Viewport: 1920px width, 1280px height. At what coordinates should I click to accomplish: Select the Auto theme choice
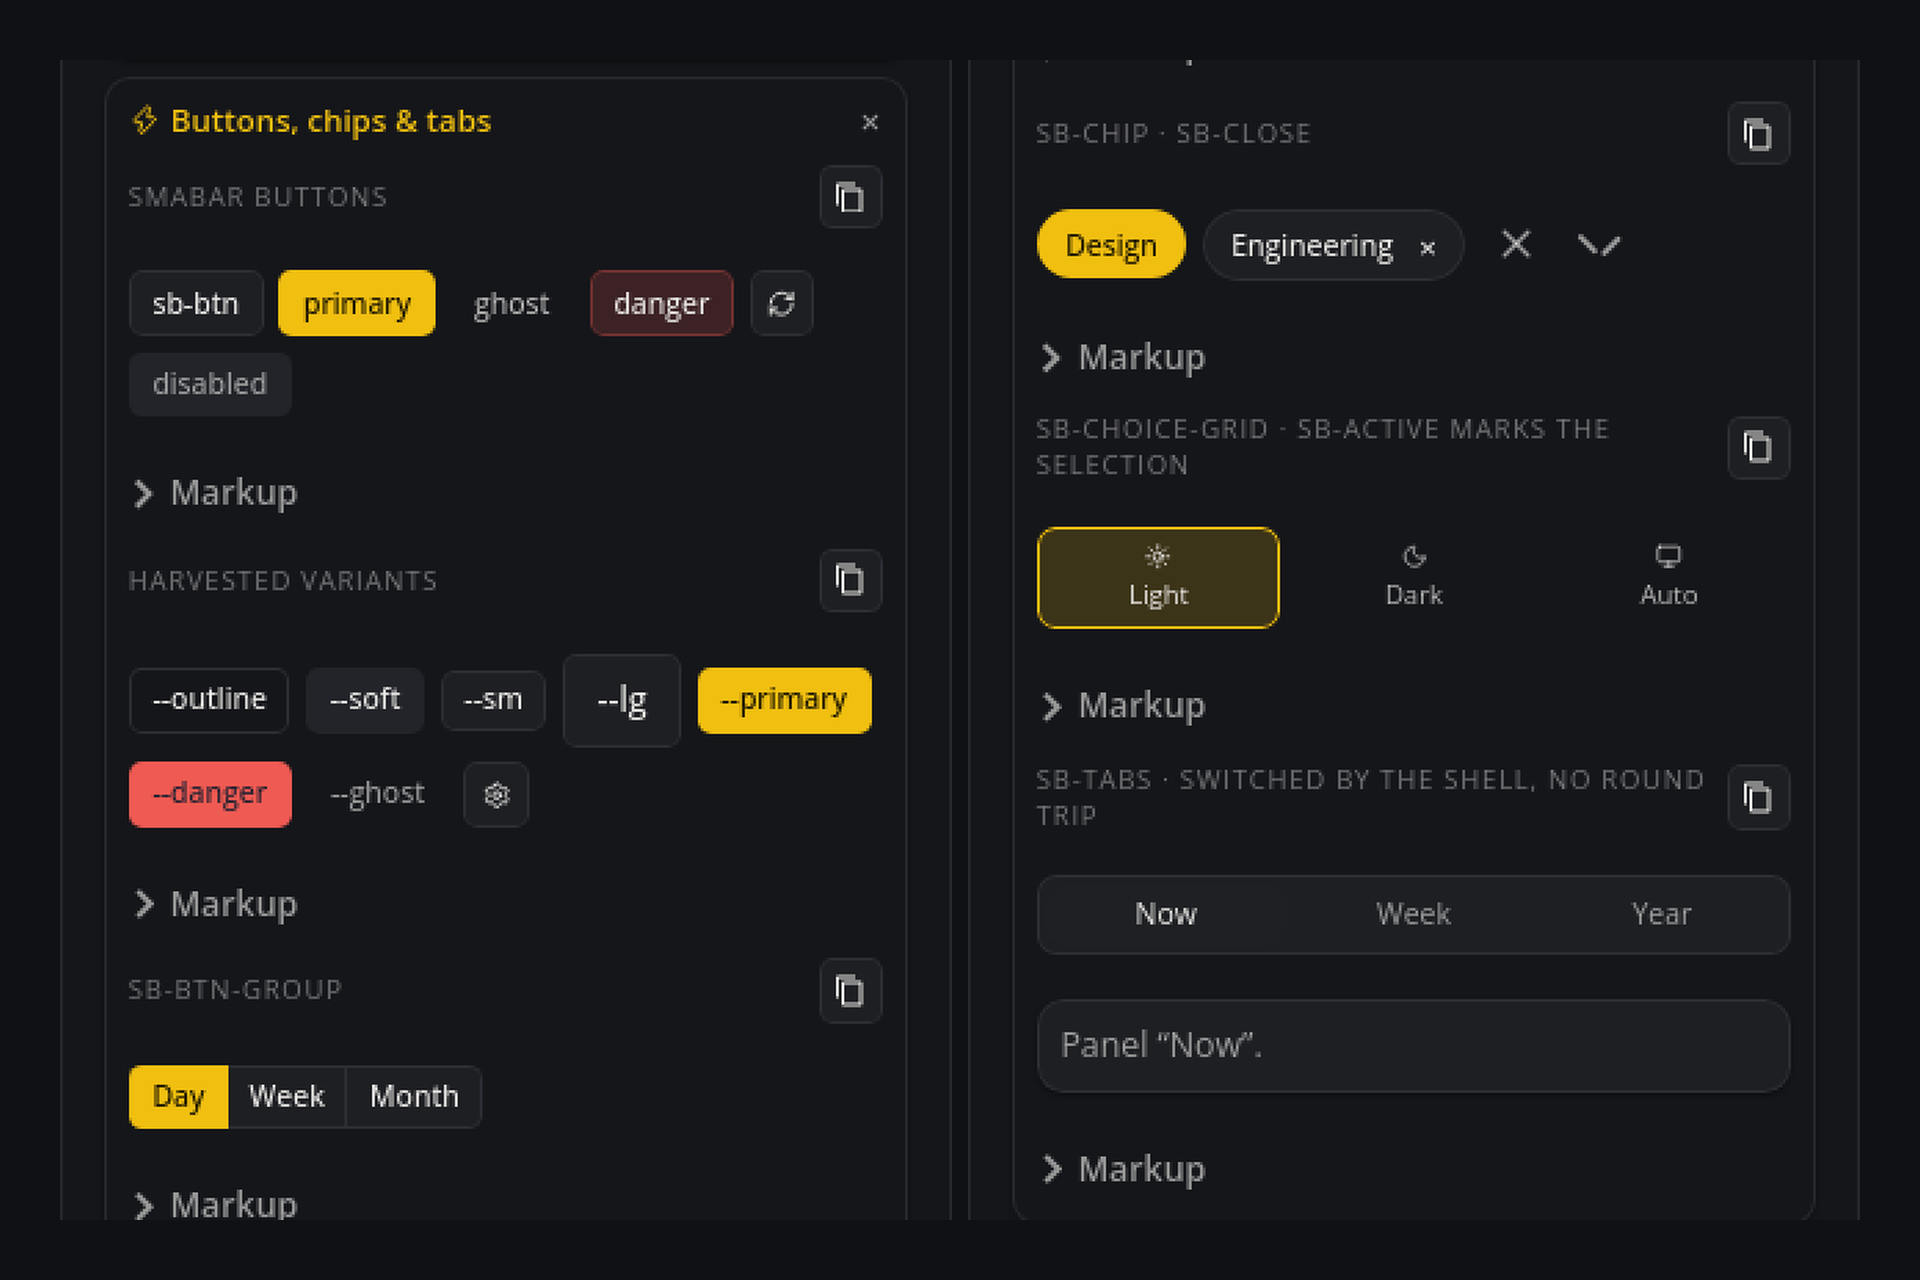click(x=1668, y=578)
